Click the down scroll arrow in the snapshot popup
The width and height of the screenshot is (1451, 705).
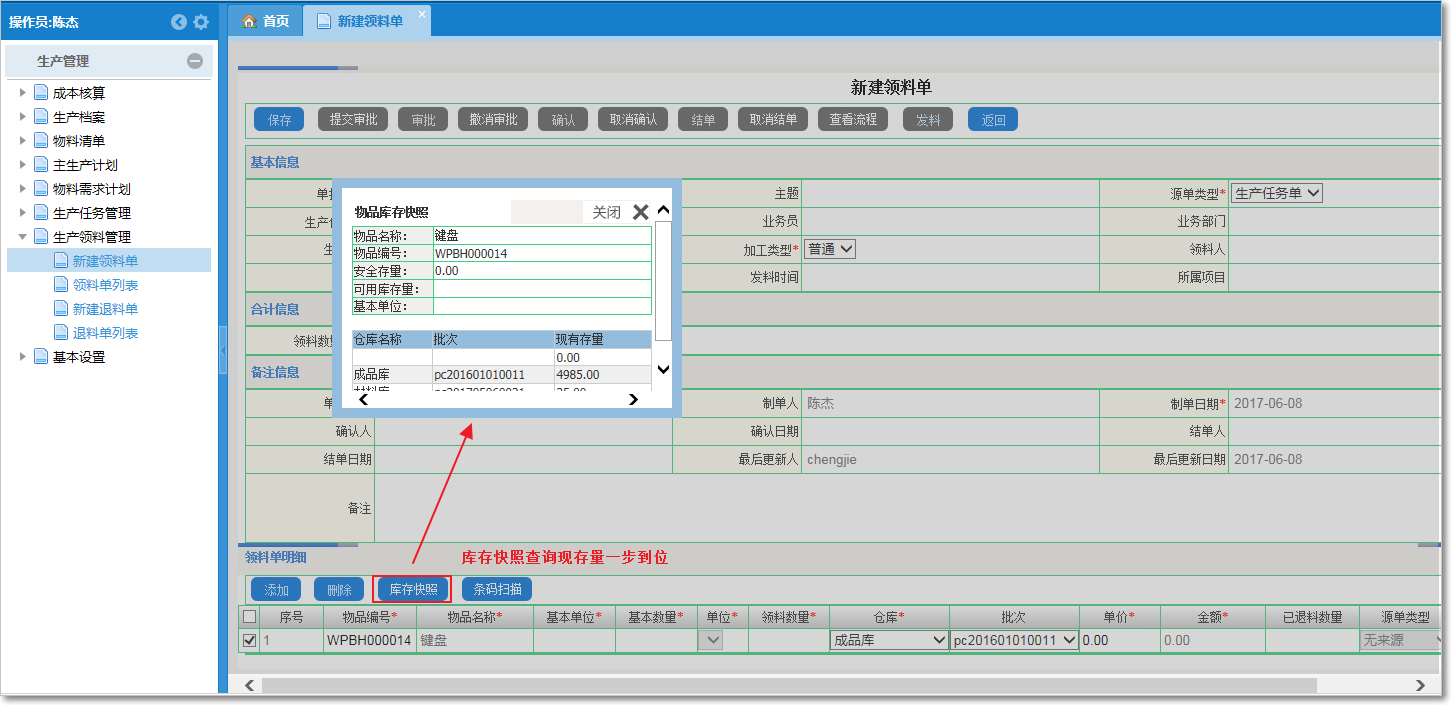coord(662,369)
